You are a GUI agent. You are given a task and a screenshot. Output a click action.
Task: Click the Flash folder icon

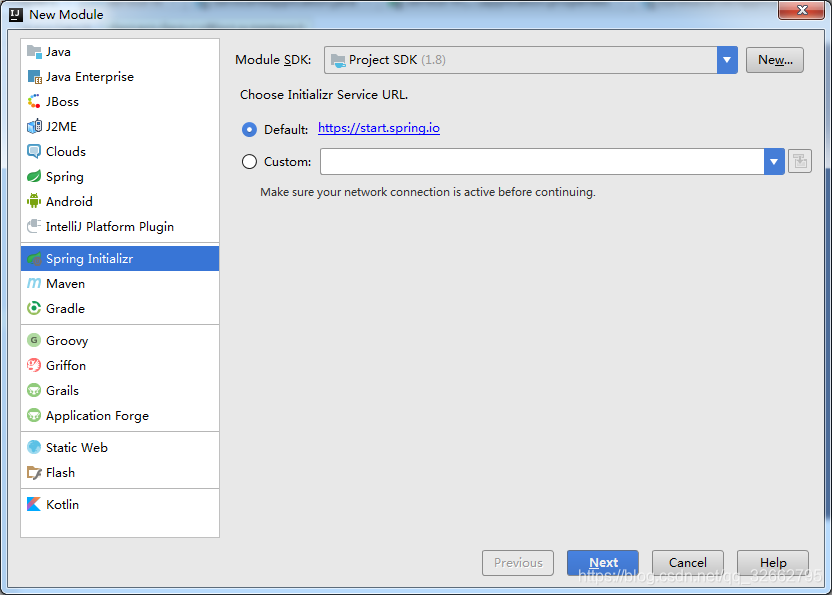(34, 472)
